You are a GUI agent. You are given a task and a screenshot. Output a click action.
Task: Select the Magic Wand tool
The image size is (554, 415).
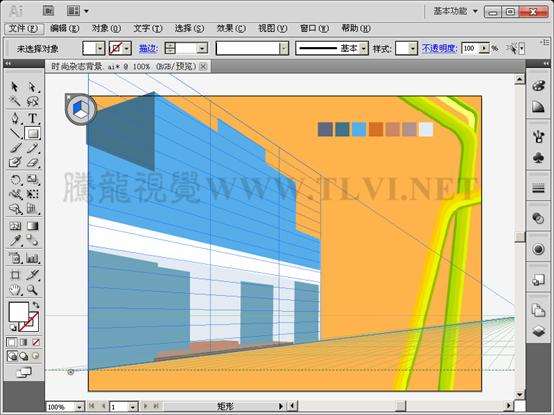pos(14,102)
